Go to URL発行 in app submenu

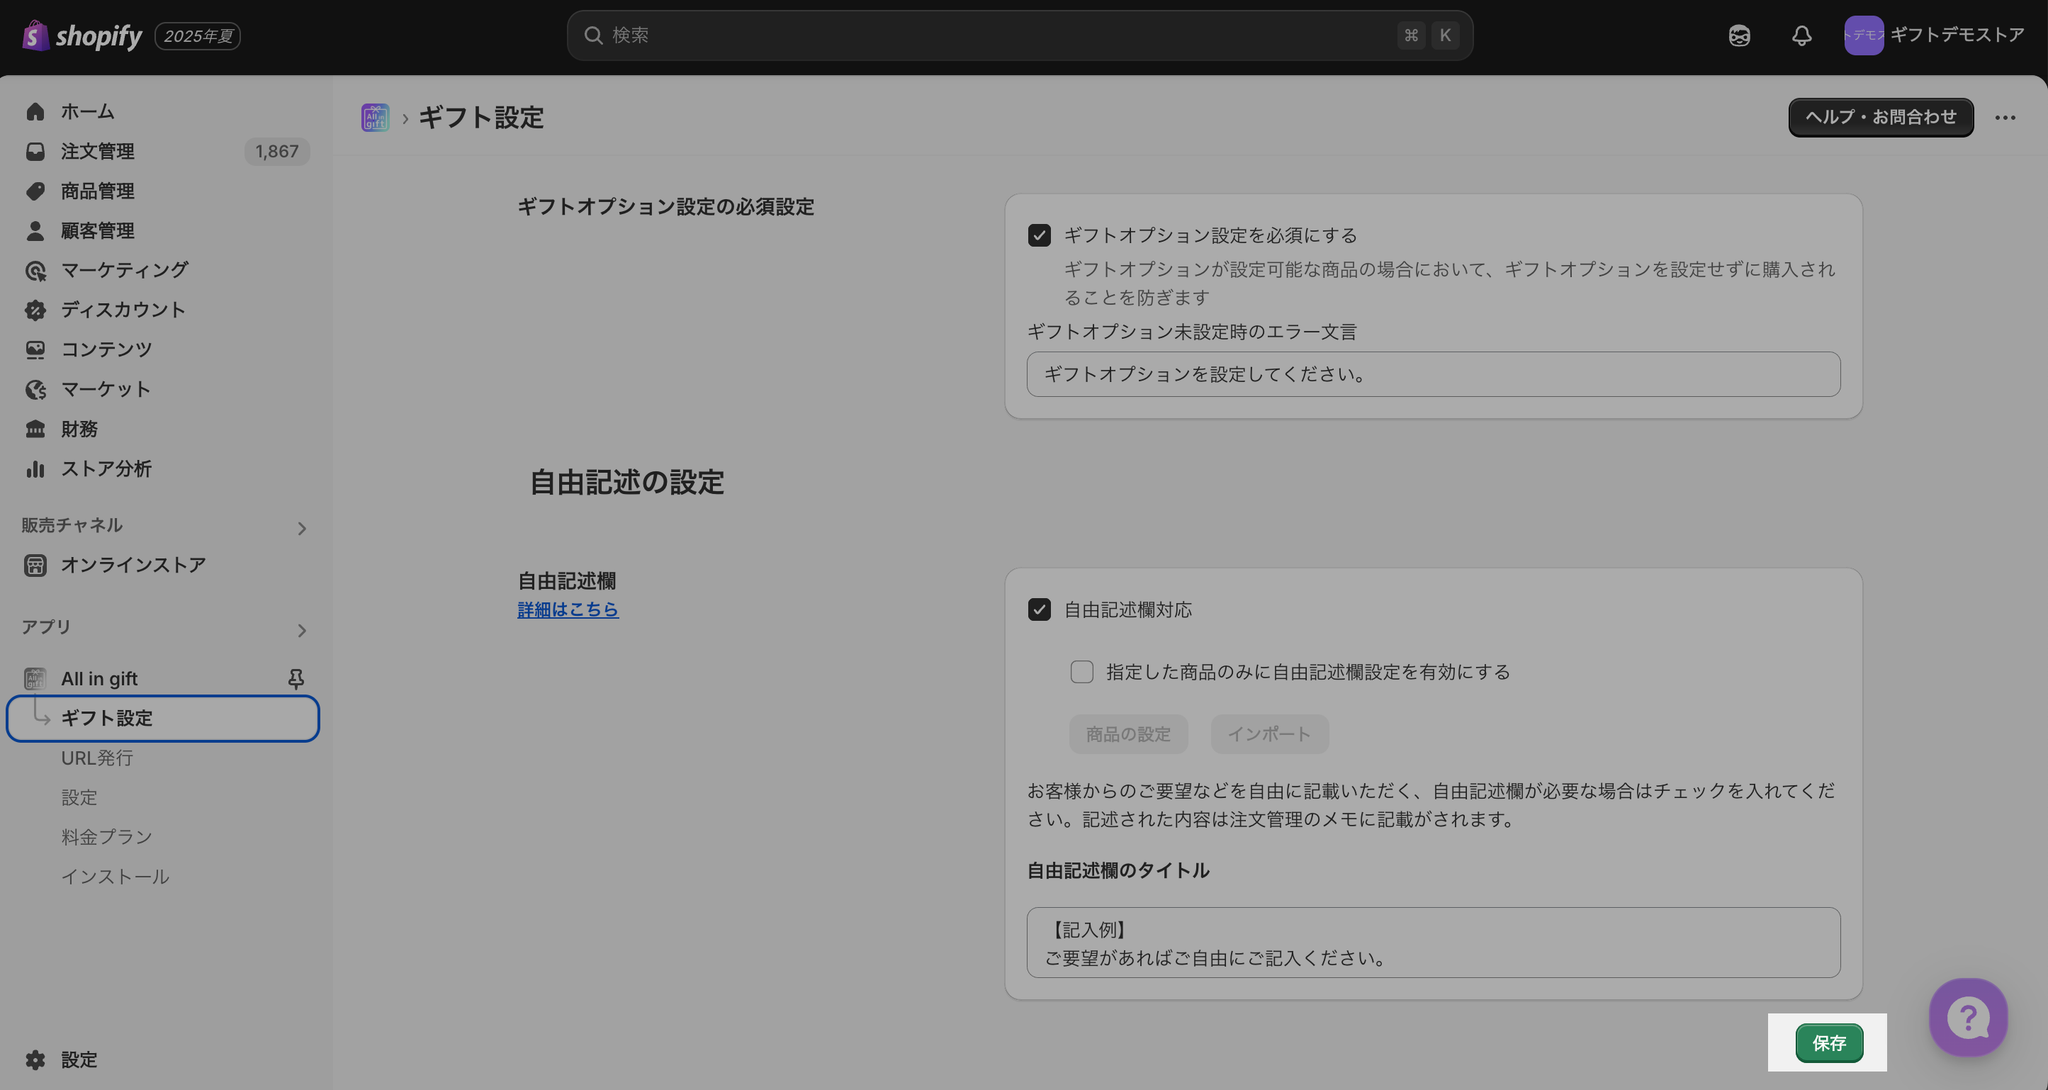point(97,758)
